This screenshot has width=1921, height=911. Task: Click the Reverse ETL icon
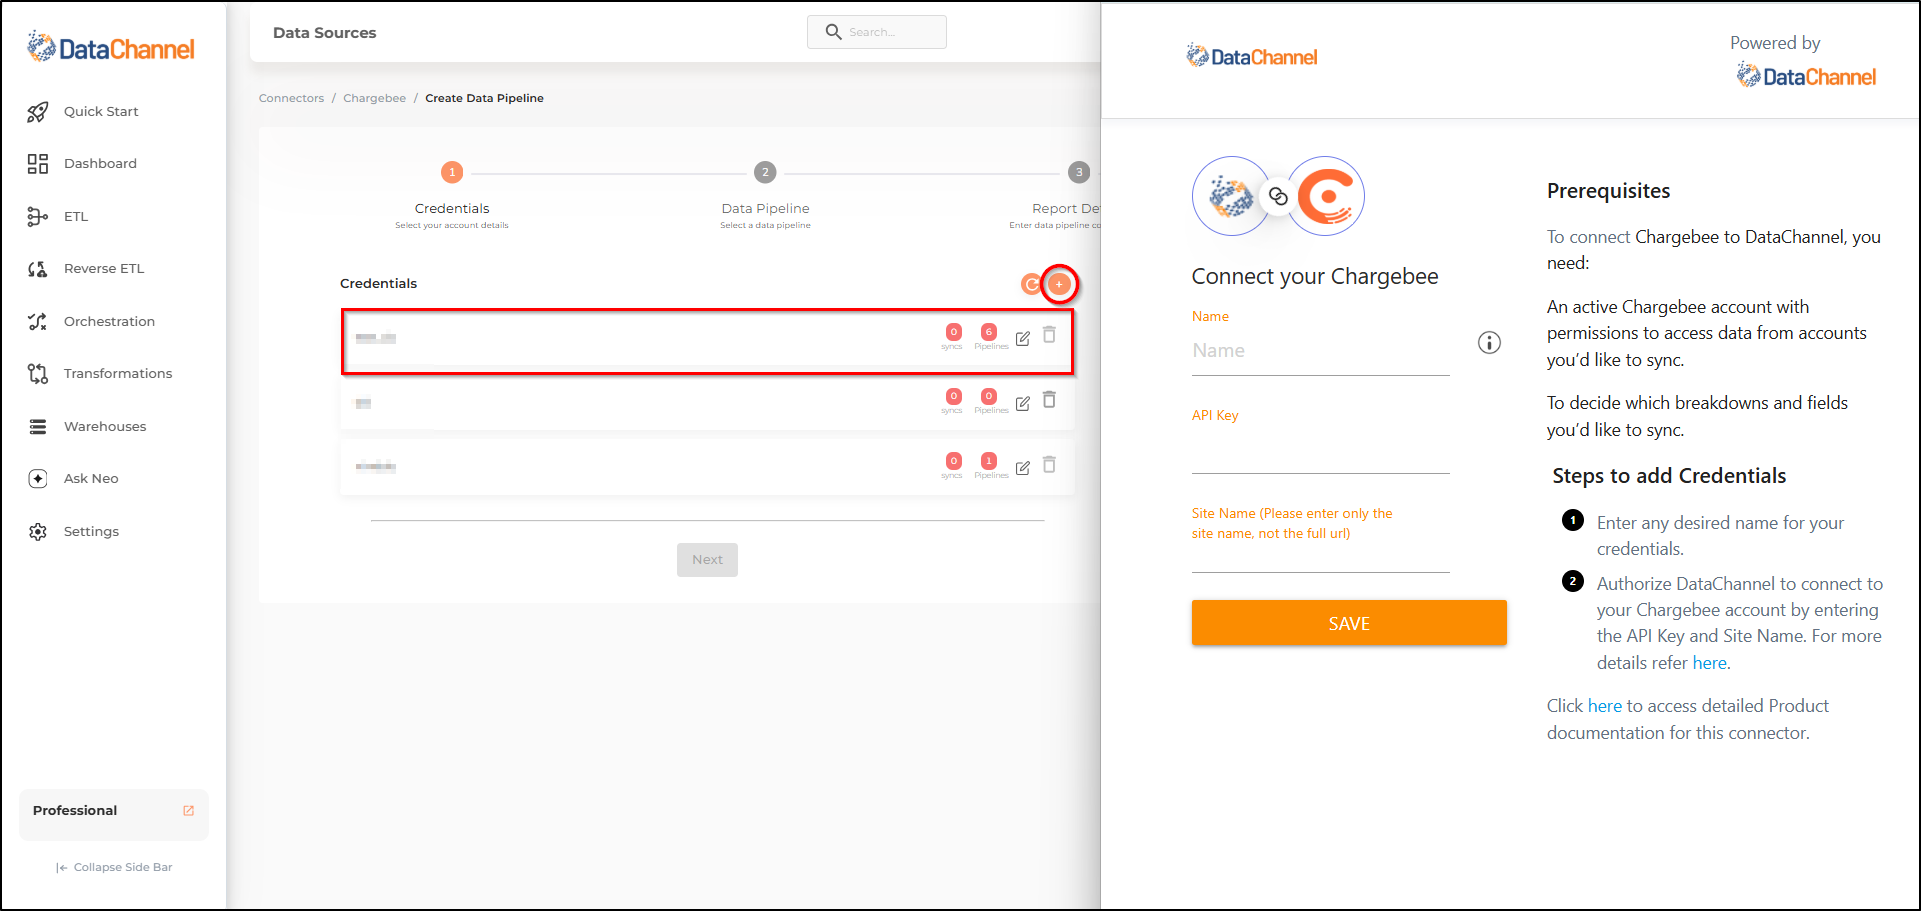pos(38,269)
